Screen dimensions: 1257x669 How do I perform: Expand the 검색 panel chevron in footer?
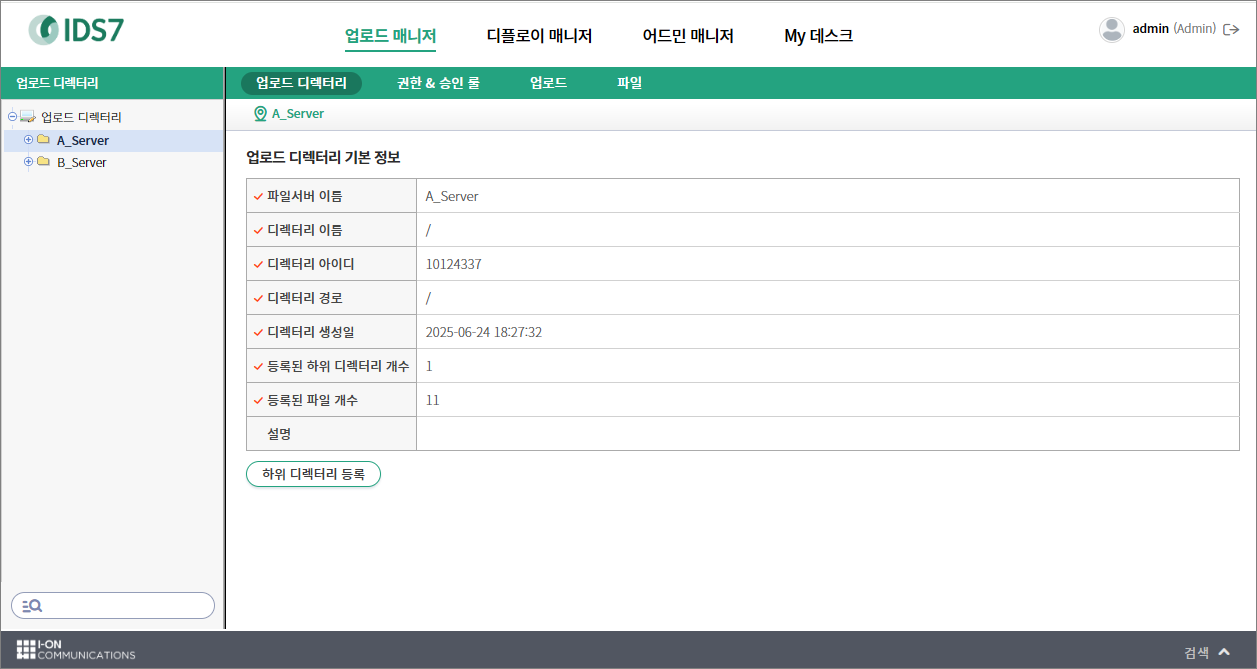click(1224, 652)
